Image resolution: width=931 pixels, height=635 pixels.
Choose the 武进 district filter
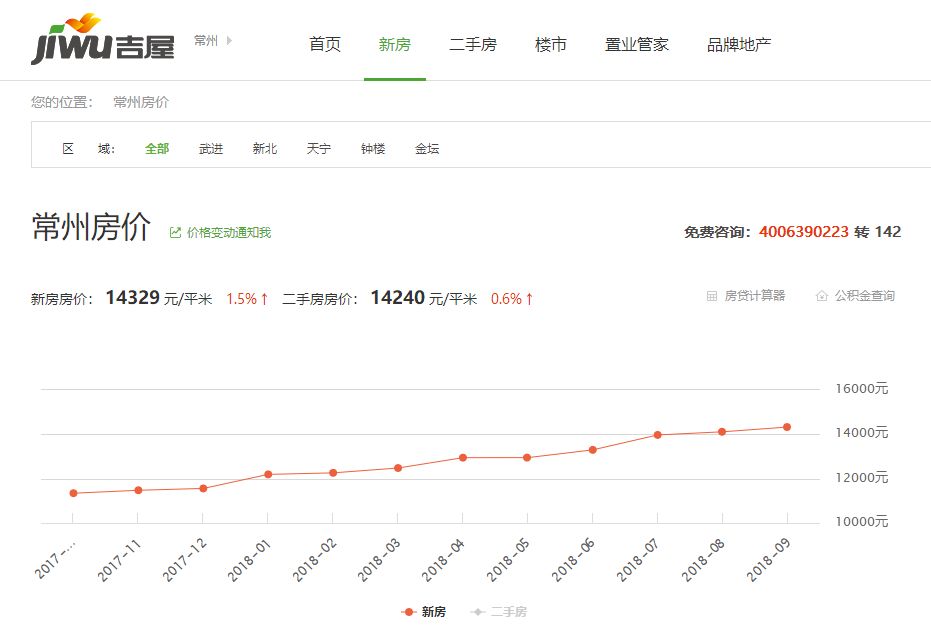[x=210, y=147]
